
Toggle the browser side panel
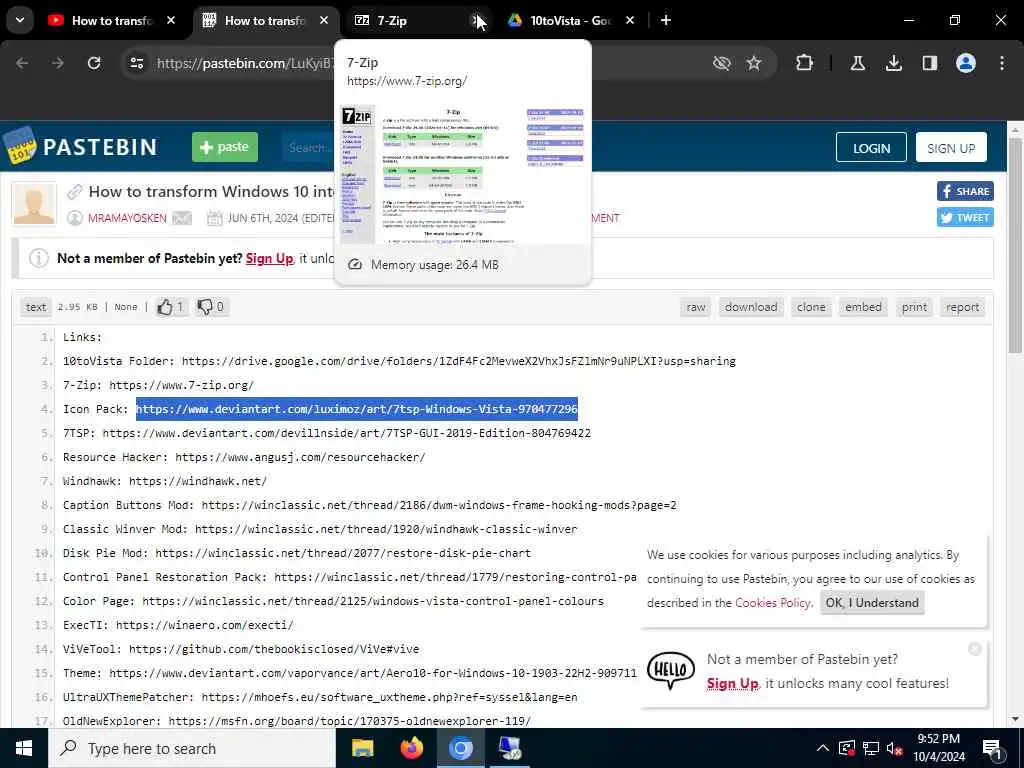click(929, 63)
